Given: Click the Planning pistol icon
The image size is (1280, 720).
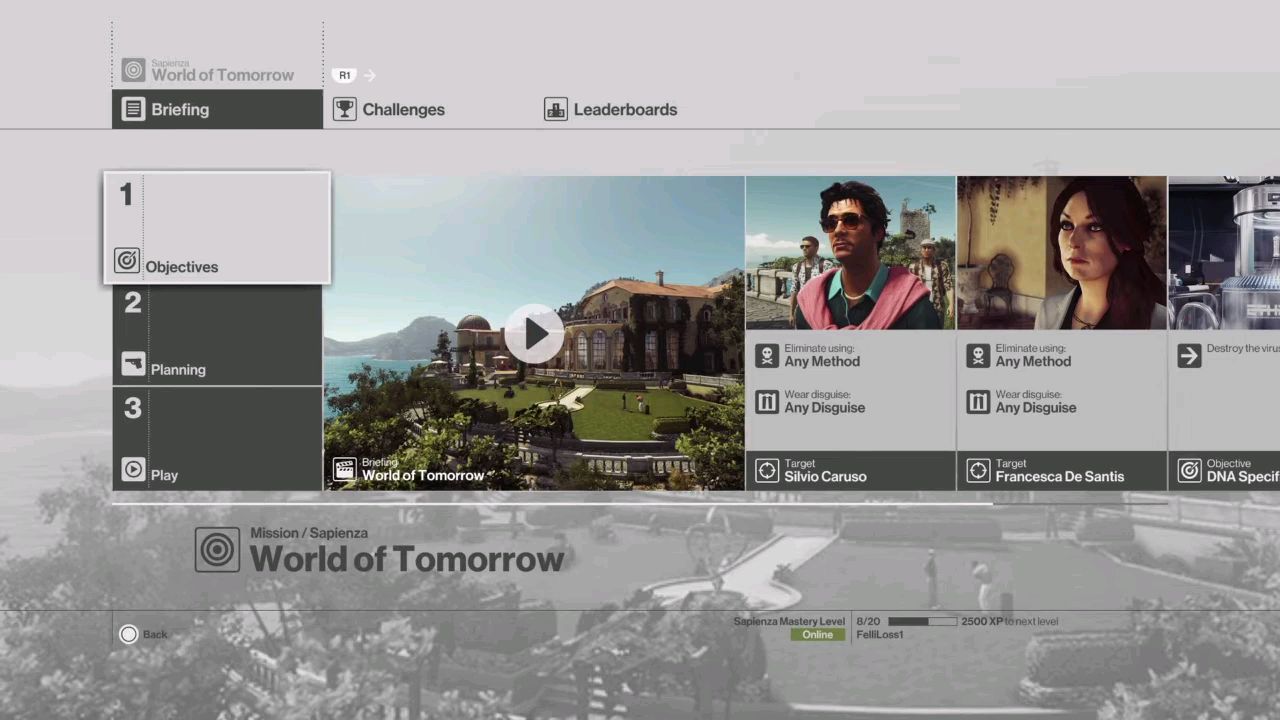Looking at the screenshot, I should (x=132, y=364).
